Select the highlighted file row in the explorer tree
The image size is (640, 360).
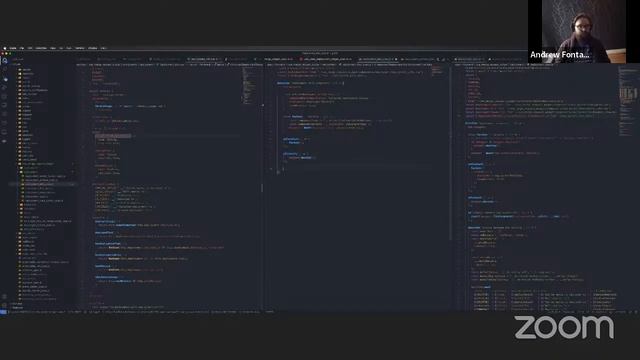pyautogui.click(x=43, y=184)
